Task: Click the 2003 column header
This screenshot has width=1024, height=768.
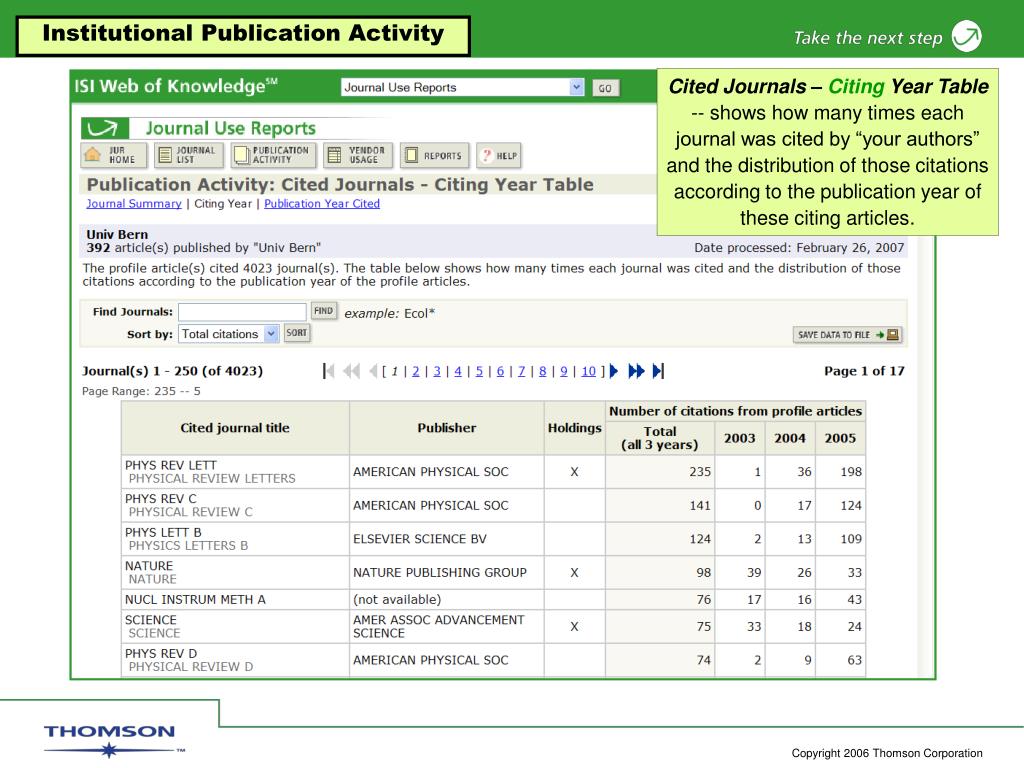Action: [739, 438]
